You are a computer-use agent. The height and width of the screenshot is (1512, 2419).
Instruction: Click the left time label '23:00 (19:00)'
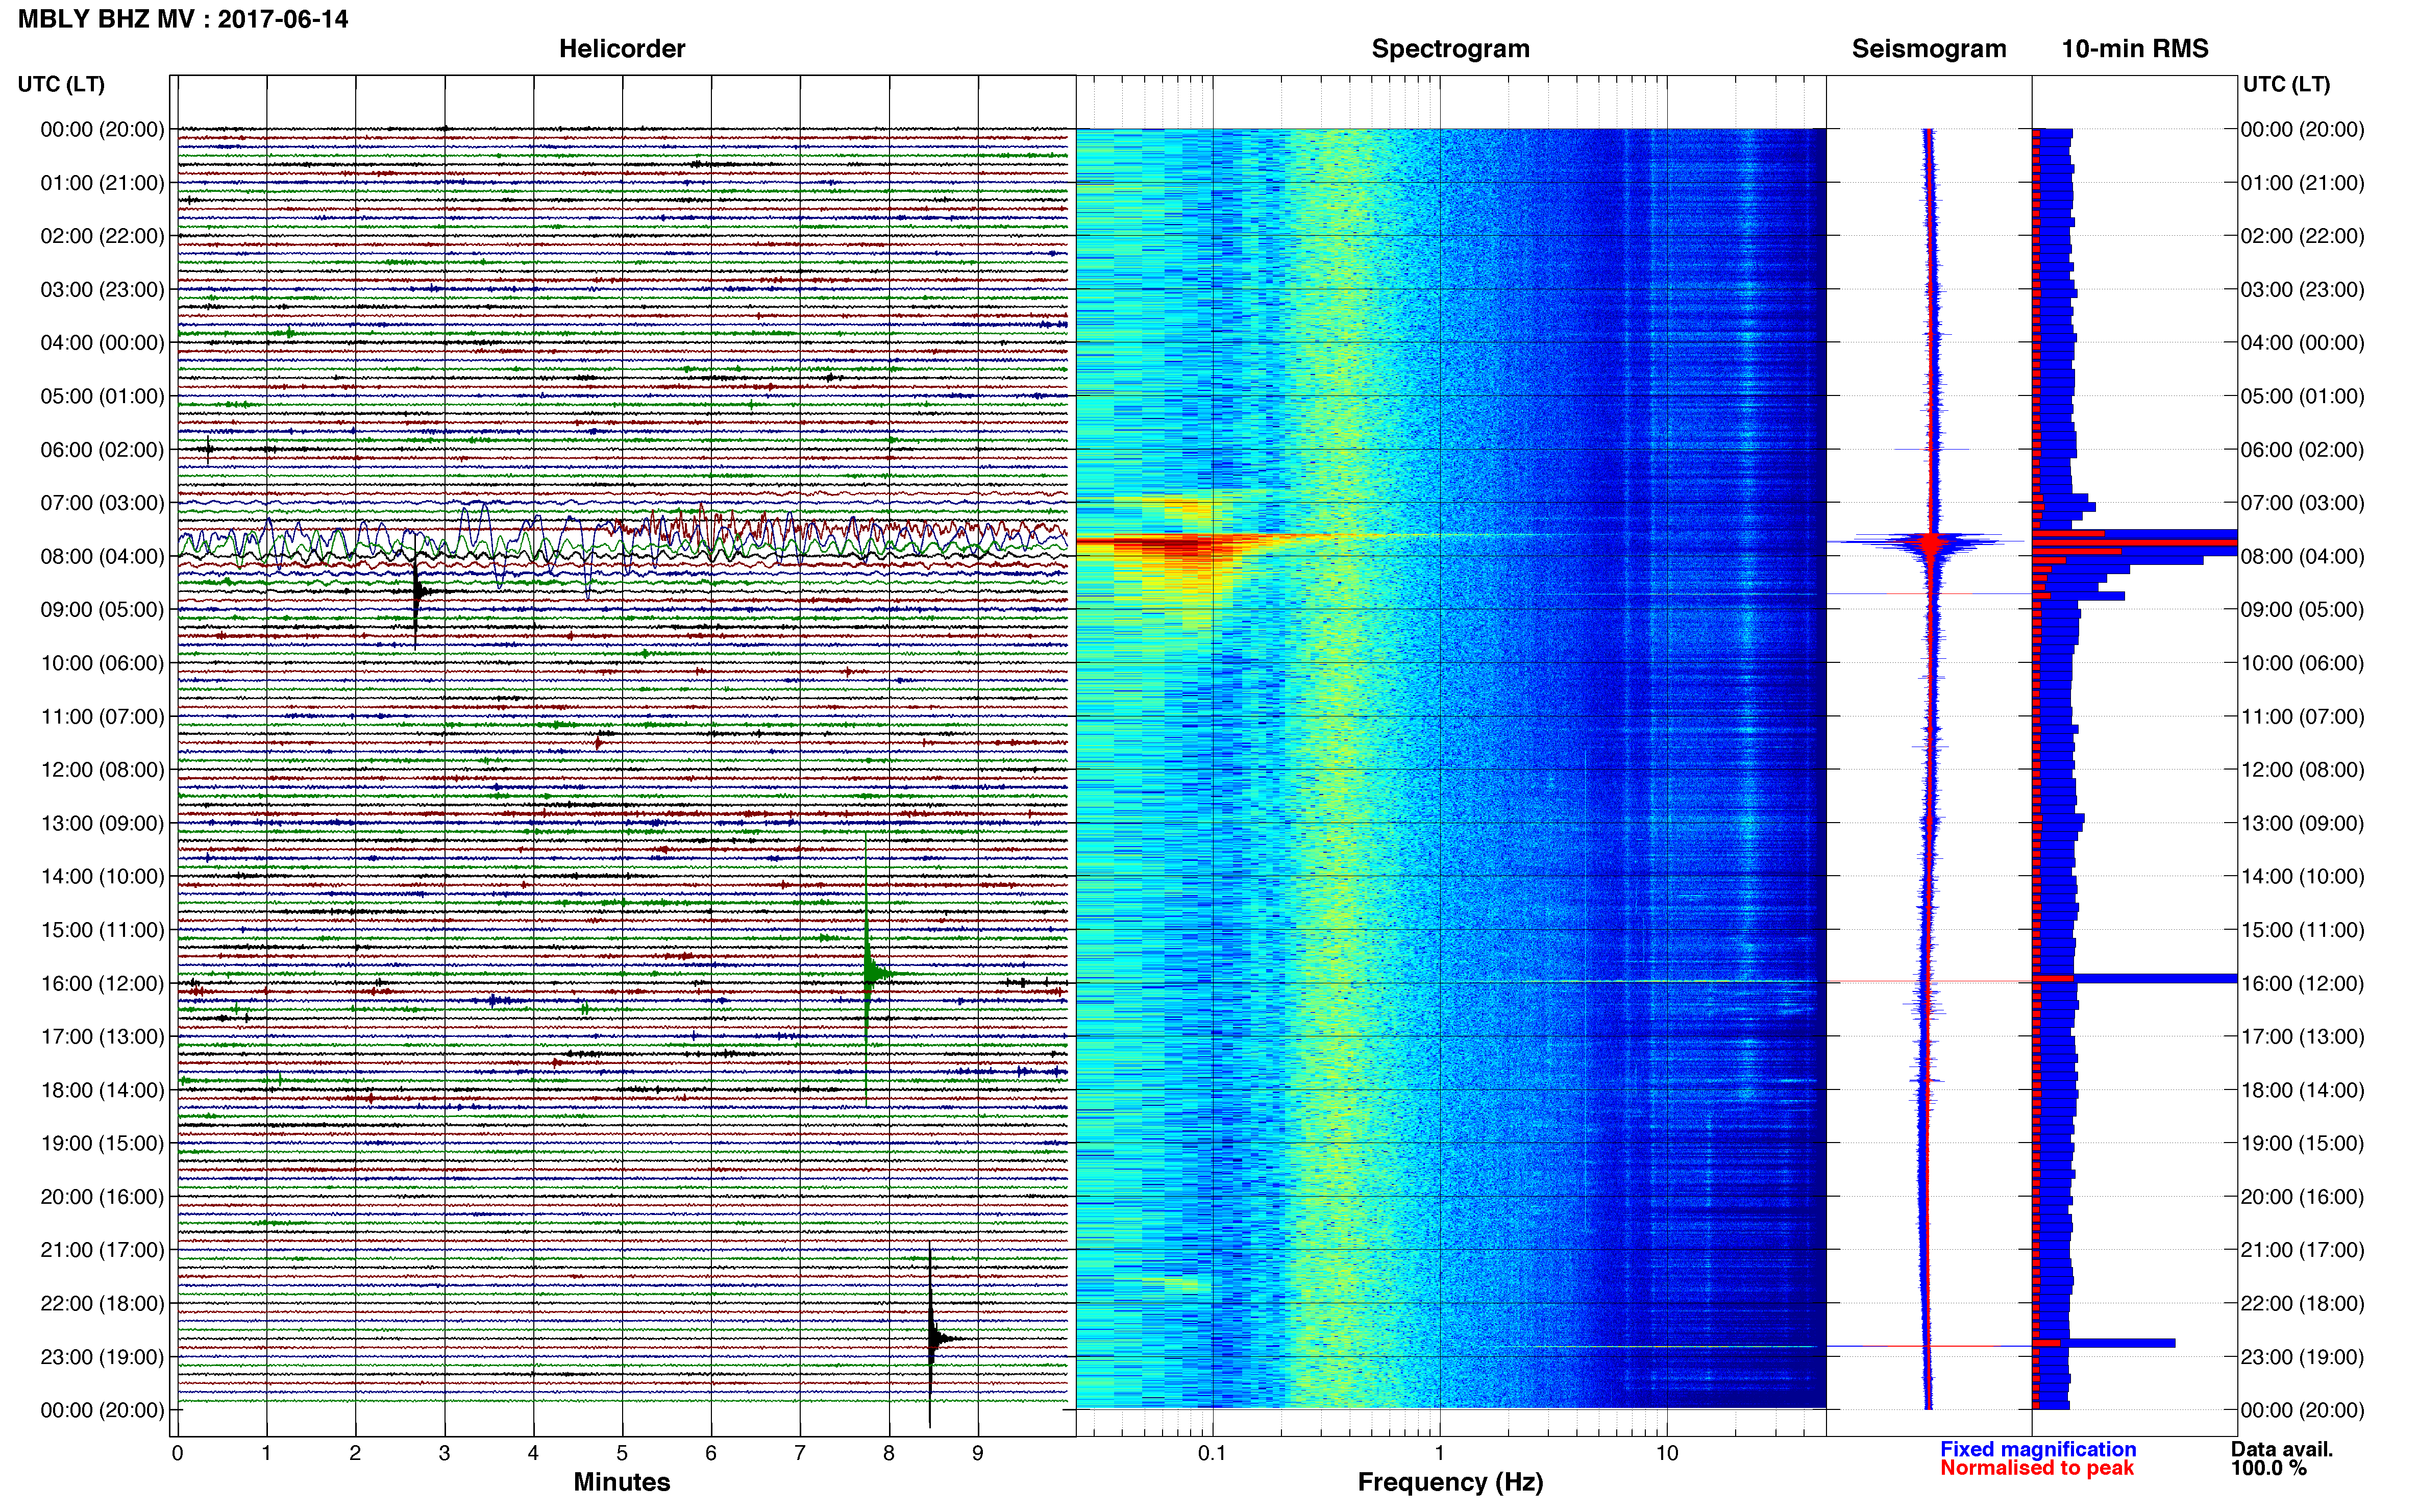[102, 1357]
